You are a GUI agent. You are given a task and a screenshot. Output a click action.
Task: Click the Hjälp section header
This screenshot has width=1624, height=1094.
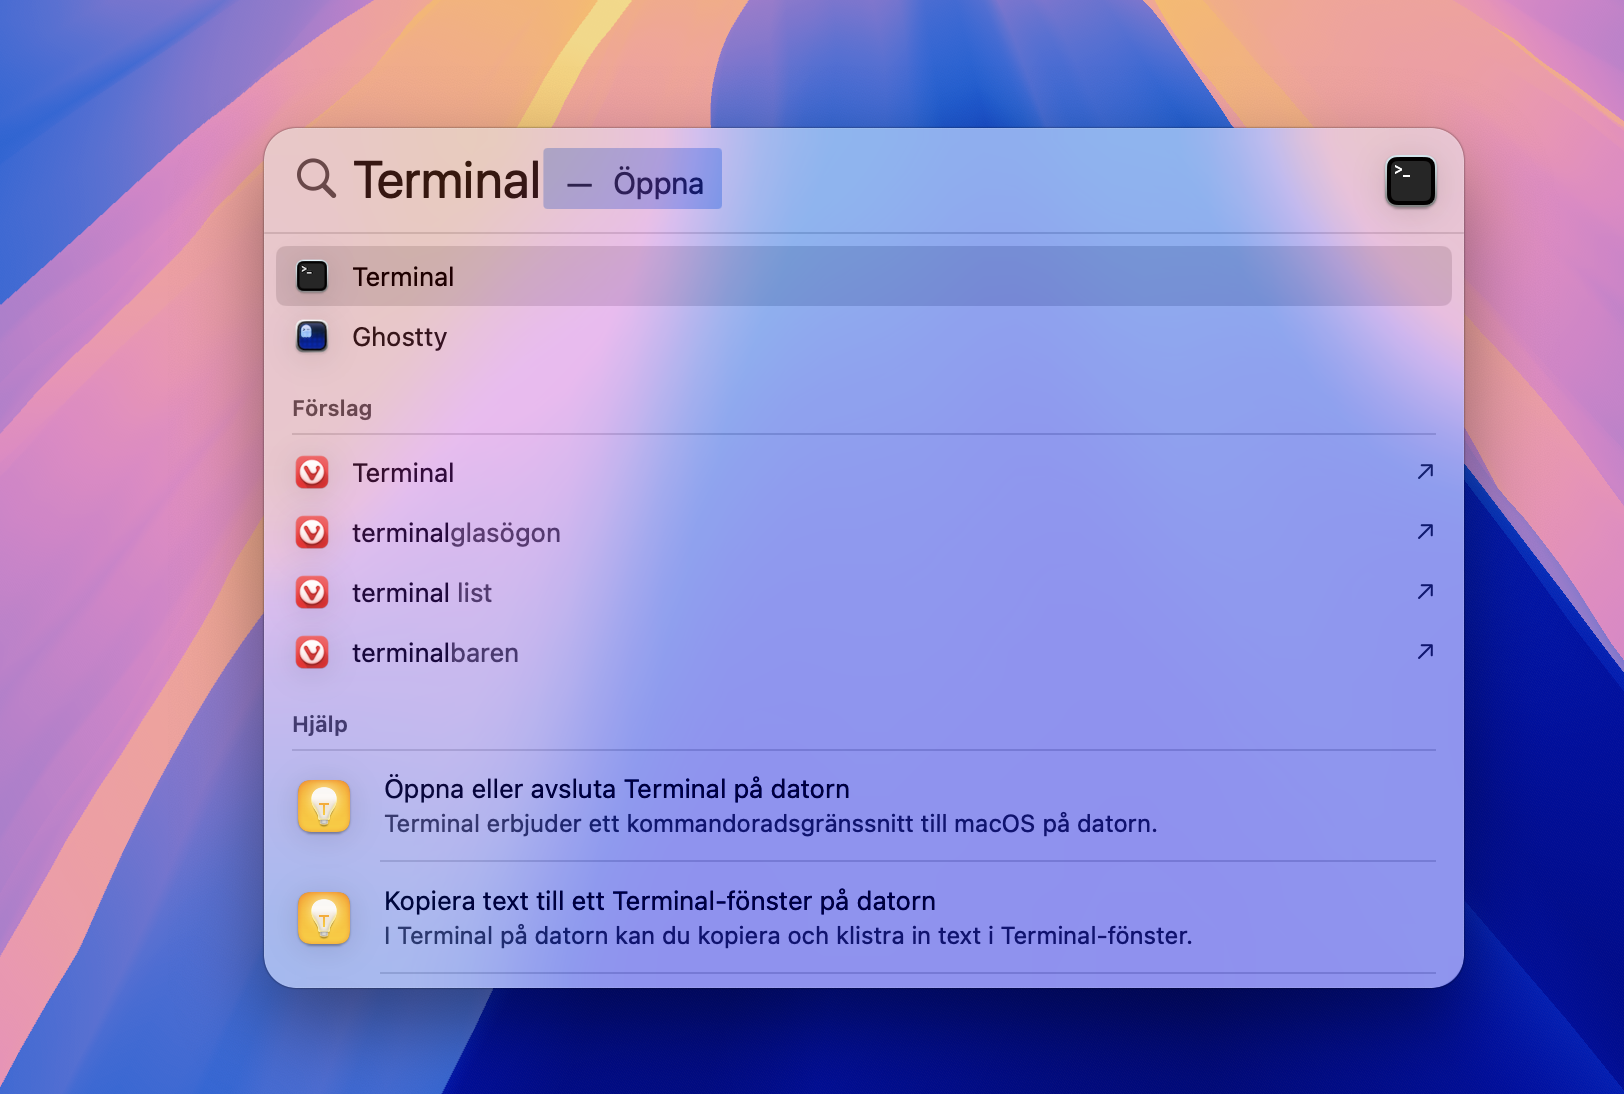tap(320, 724)
